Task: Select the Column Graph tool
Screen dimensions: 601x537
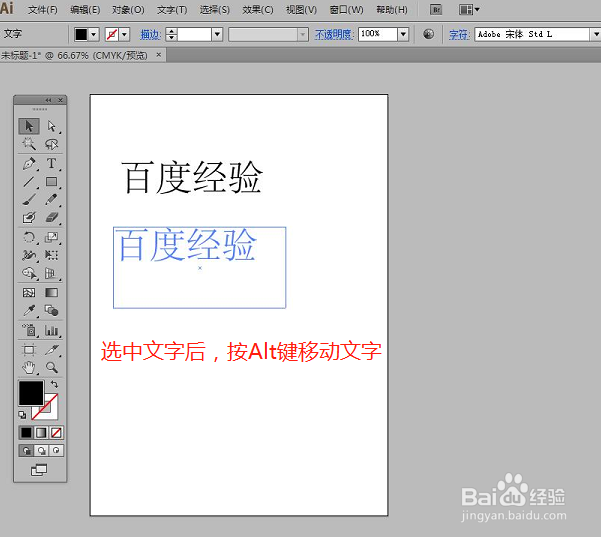Action: coord(51,330)
